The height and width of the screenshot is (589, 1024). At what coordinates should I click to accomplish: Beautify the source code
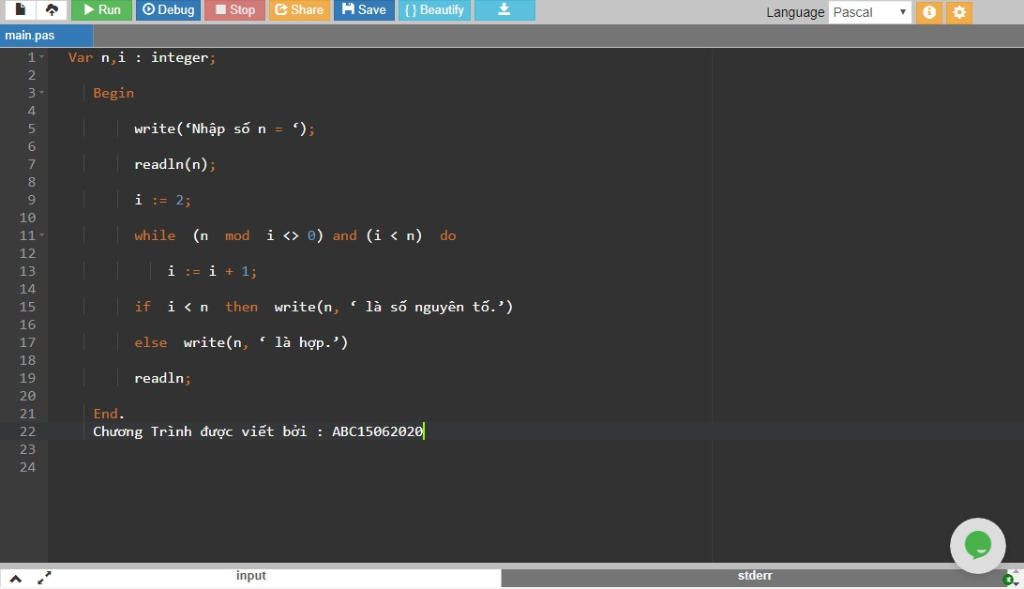pyautogui.click(x=434, y=10)
